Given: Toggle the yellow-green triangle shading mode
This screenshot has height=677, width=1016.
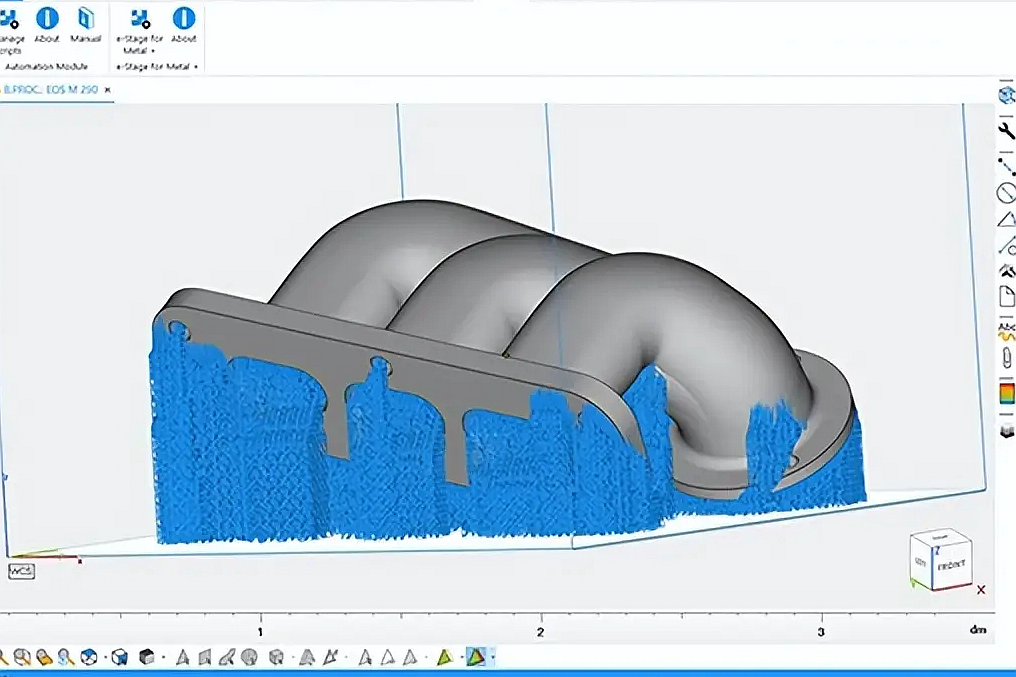Looking at the screenshot, I should point(445,657).
